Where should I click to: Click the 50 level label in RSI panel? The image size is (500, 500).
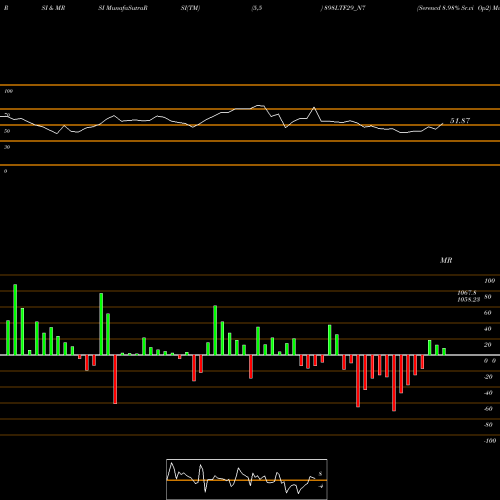(7, 131)
